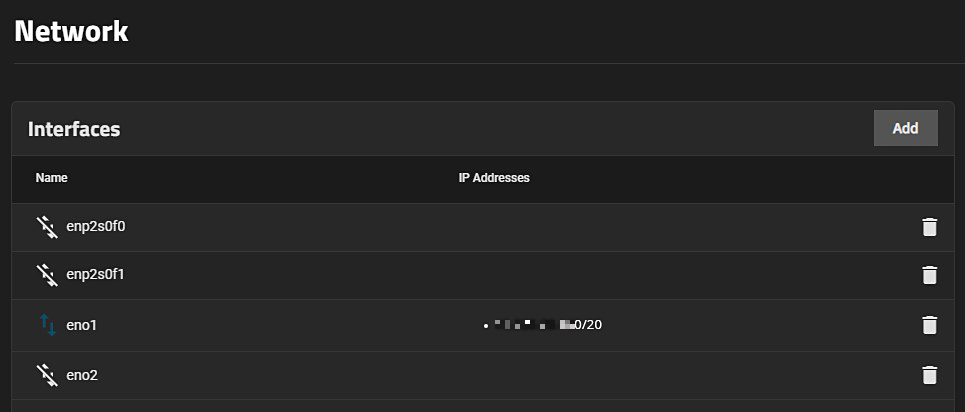Click the blue traffic arrows icon for eno1
Viewport: 965px width, 412px height.
(x=47, y=324)
